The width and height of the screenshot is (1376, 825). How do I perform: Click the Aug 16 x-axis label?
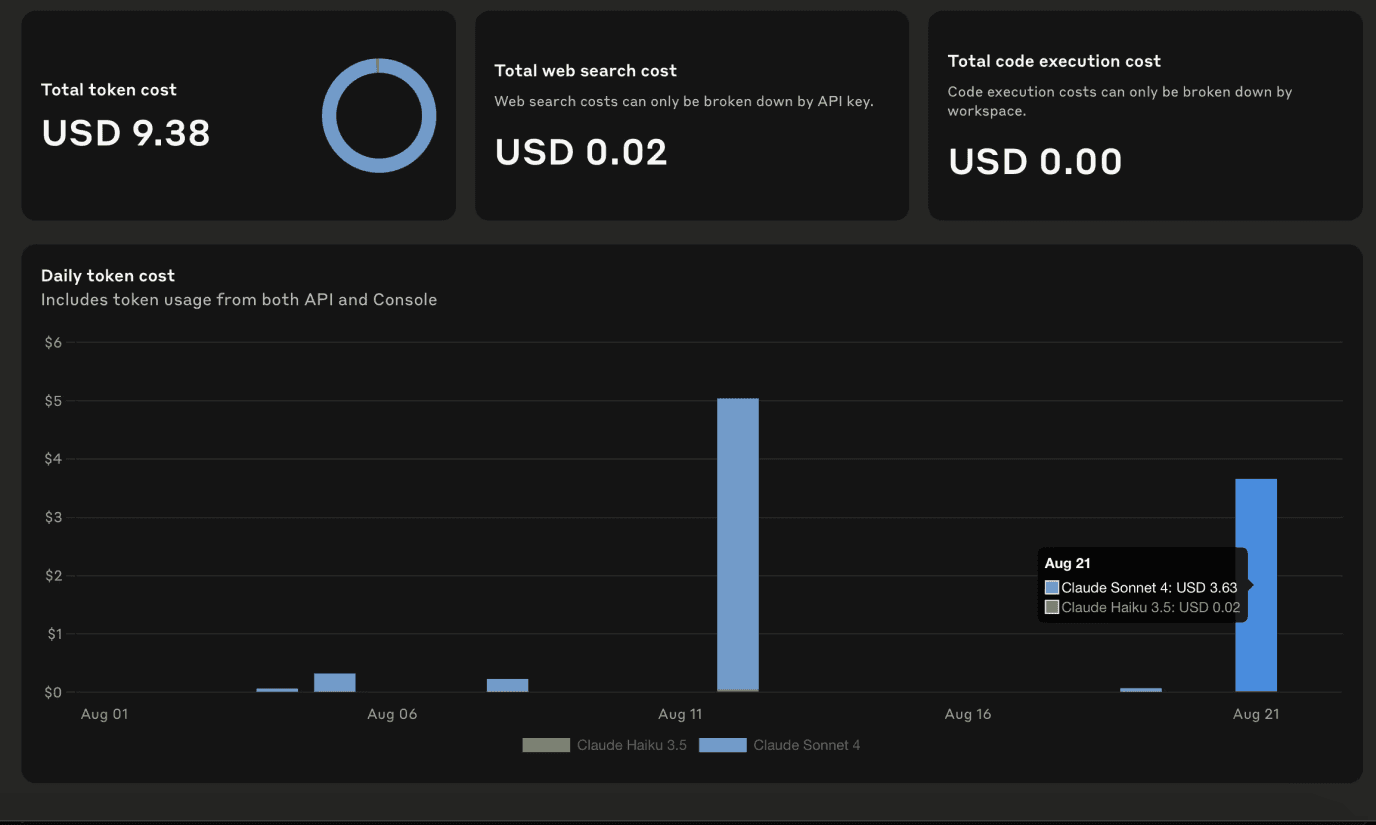click(968, 714)
